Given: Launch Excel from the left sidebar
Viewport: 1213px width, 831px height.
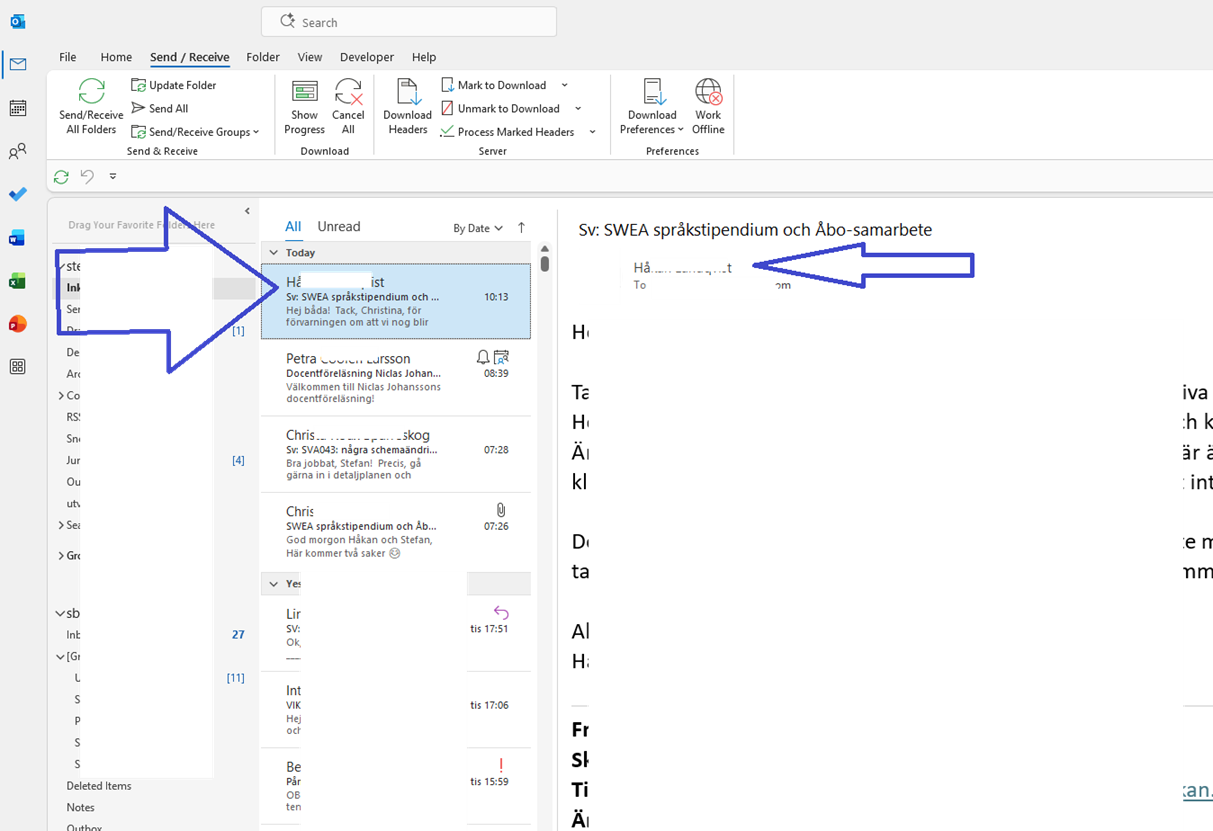Looking at the screenshot, I should tap(17, 281).
